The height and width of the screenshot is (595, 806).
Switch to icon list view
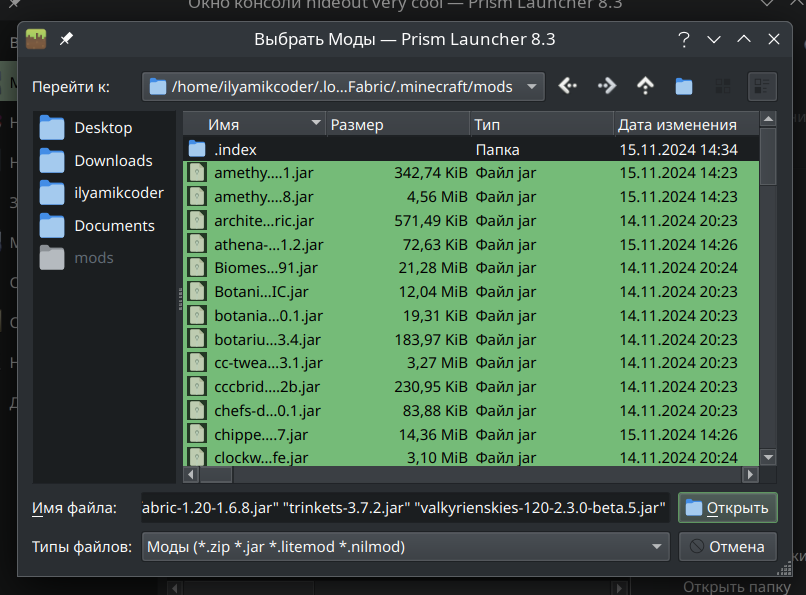click(x=723, y=87)
